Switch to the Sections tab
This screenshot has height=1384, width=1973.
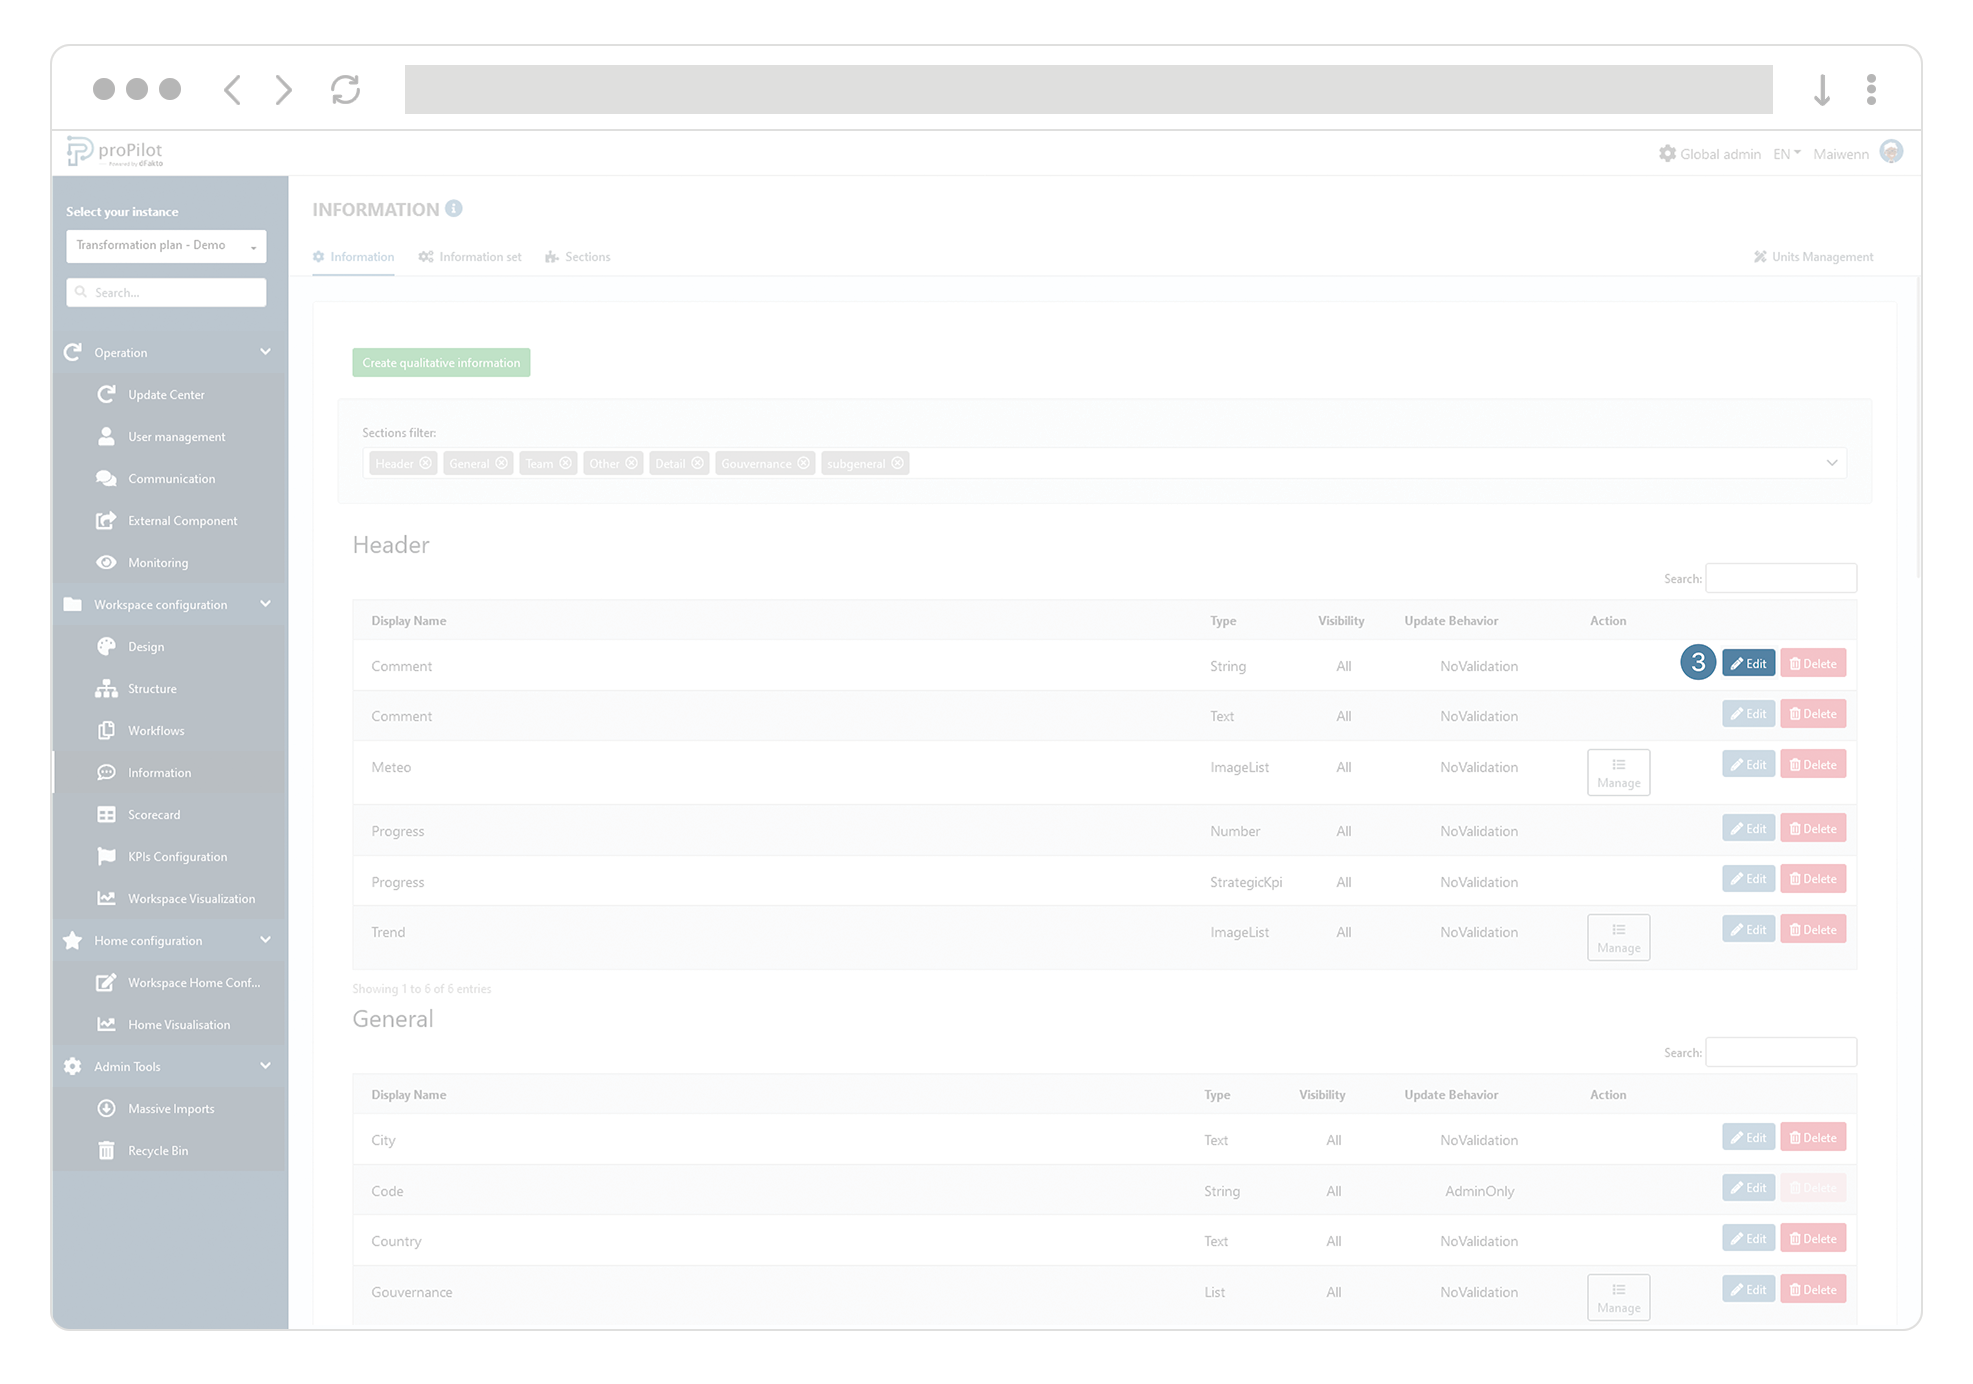[578, 257]
